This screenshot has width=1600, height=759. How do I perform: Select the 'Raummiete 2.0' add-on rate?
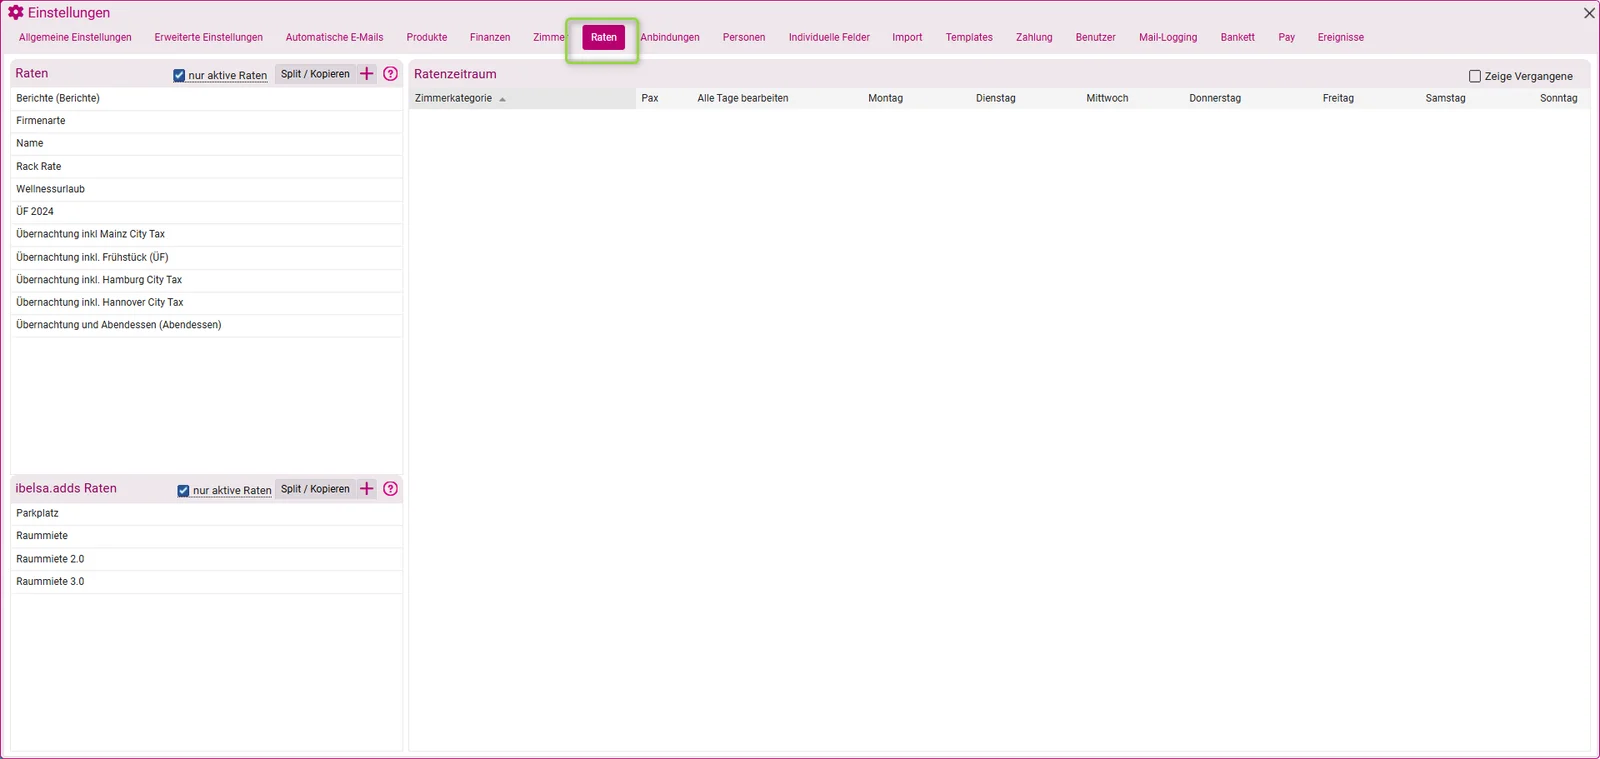coord(207,559)
